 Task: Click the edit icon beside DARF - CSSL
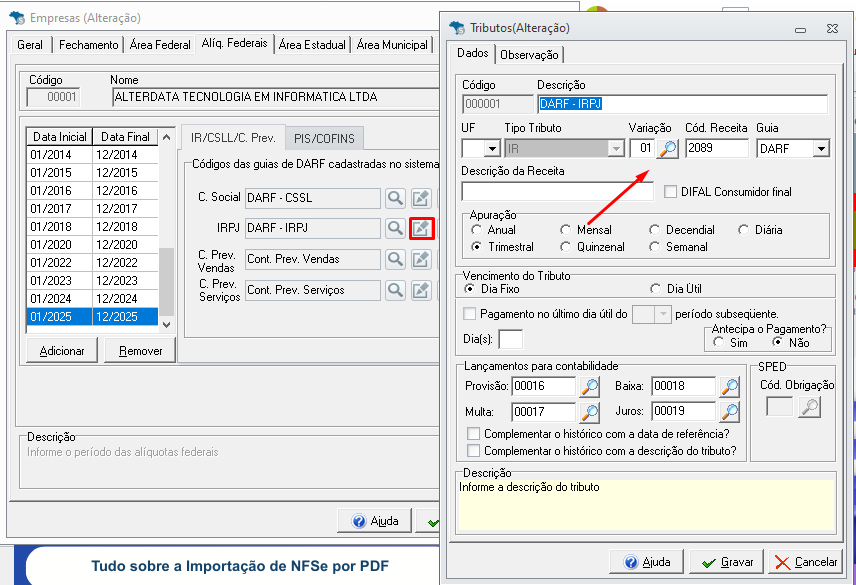(x=421, y=198)
